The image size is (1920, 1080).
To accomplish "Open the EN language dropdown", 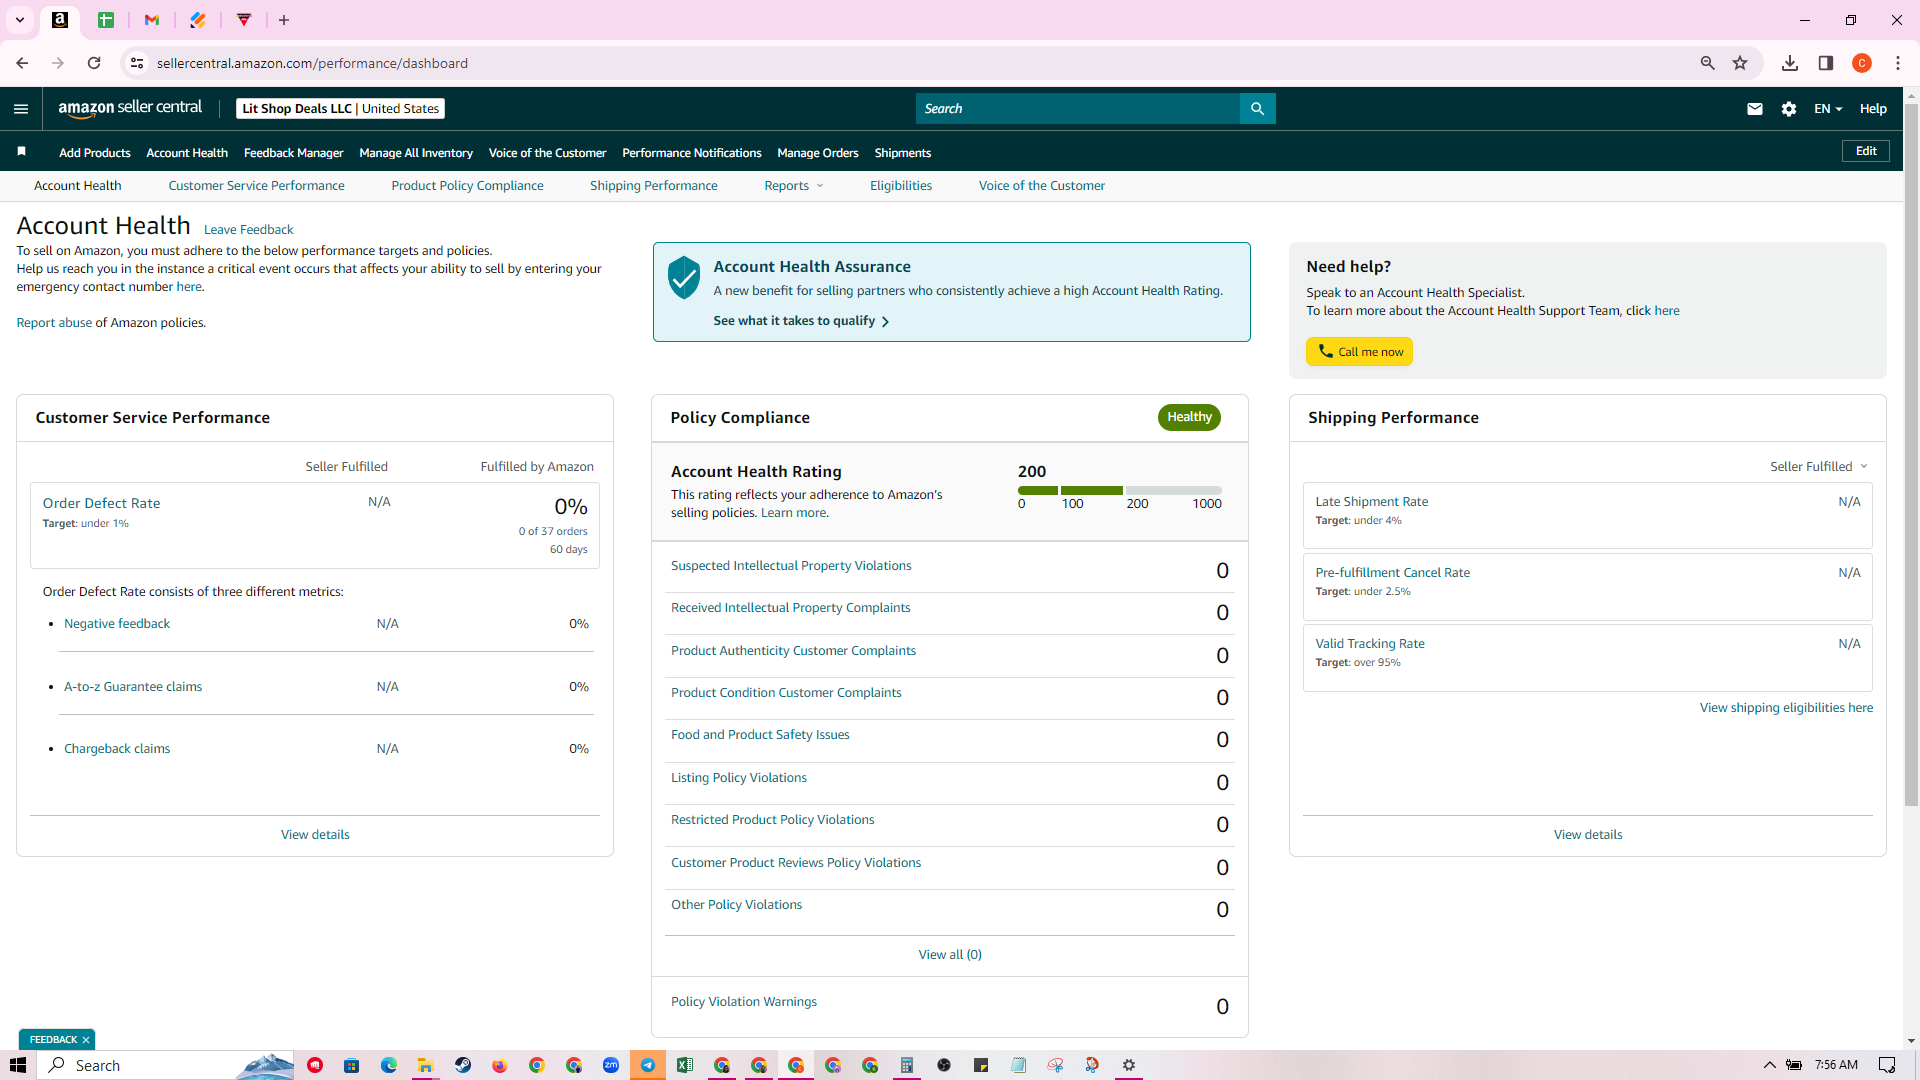I will (1828, 109).
